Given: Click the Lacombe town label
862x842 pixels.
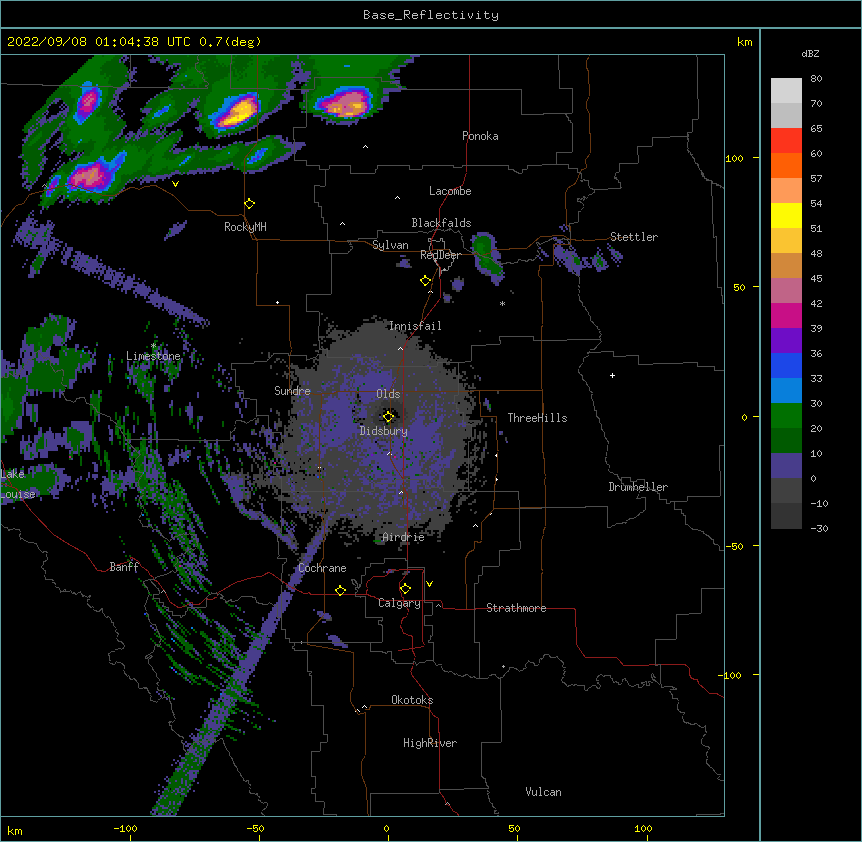Looking at the screenshot, I should click(x=450, y=191).
